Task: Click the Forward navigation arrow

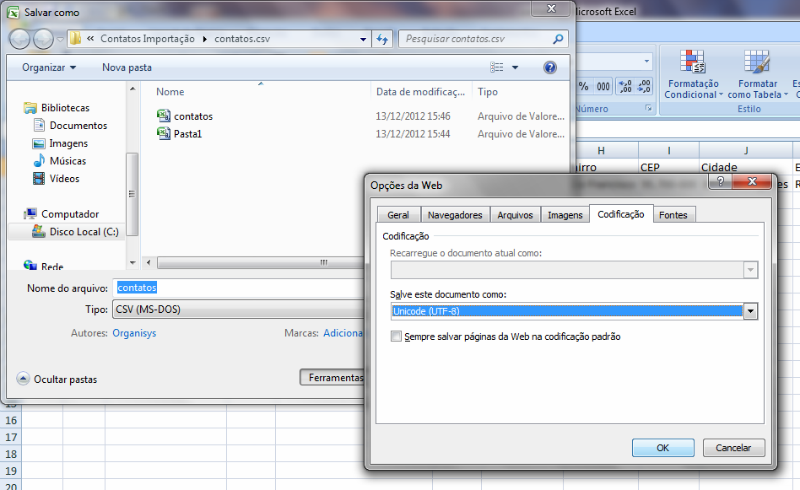Action: [43, 39]
